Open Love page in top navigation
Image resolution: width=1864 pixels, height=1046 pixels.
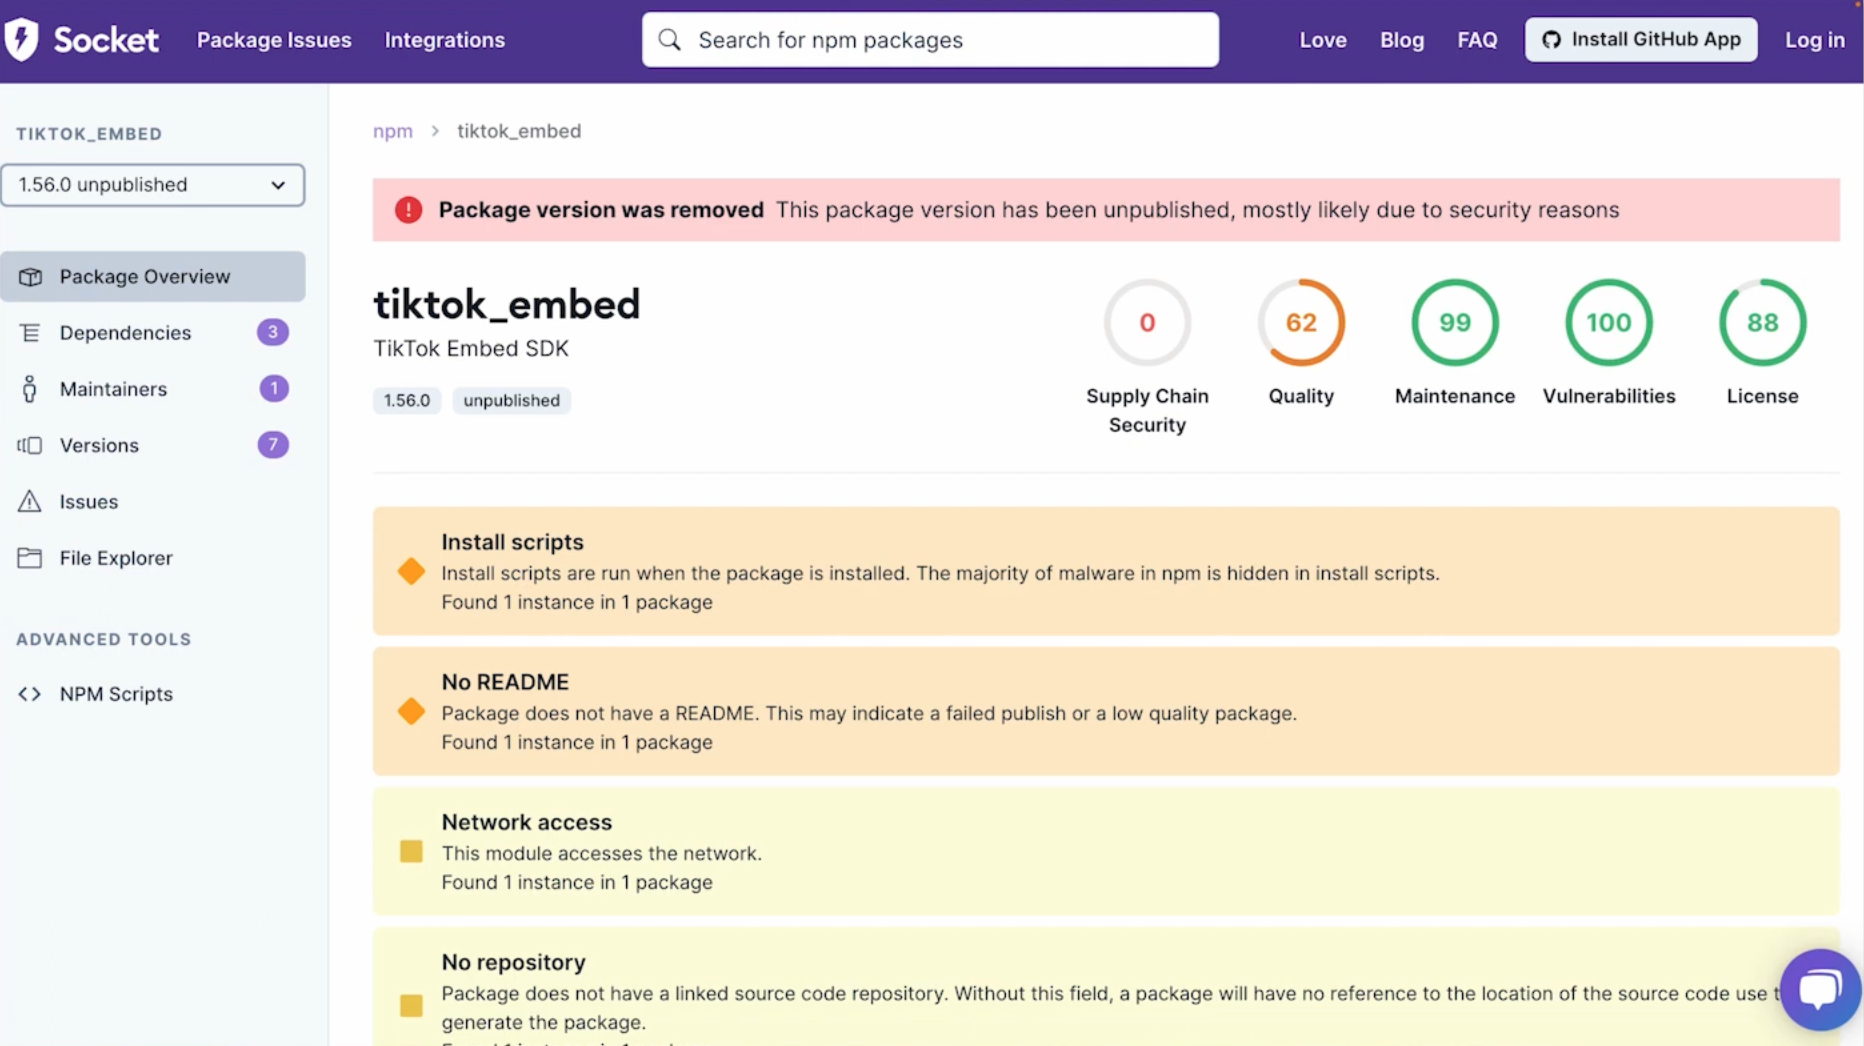pyautogui.click(x=1323, y=40)
